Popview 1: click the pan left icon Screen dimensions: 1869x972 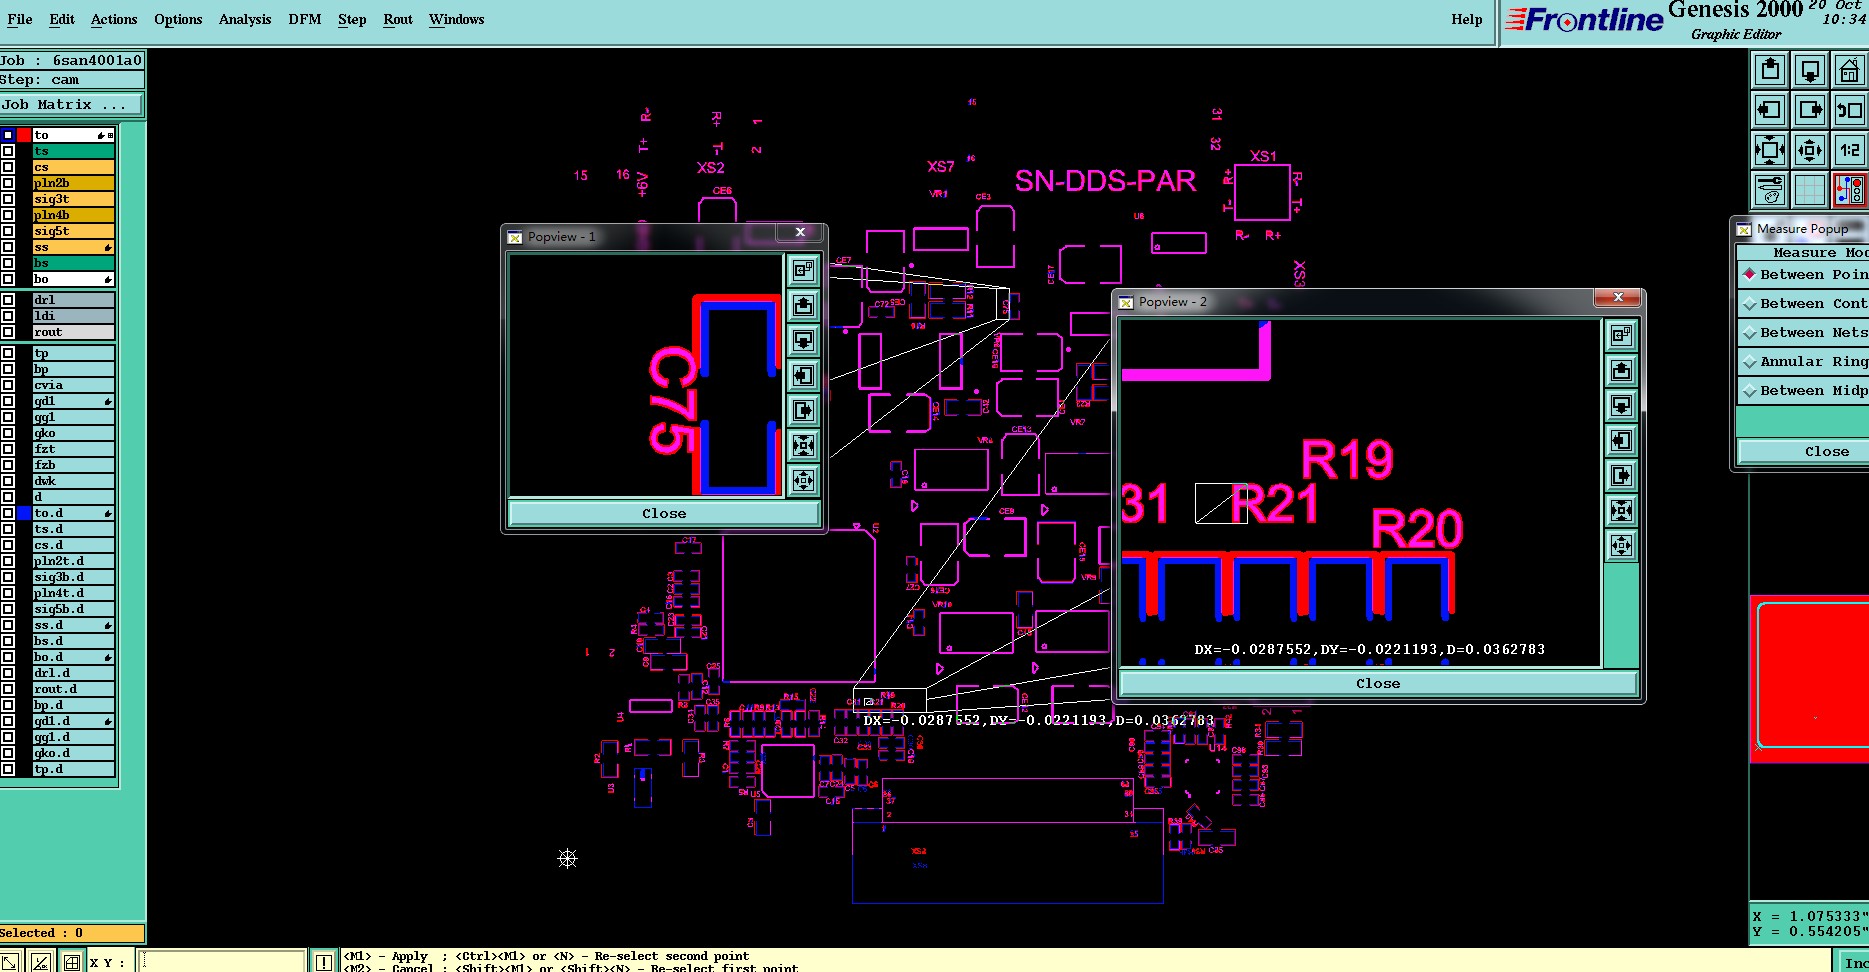click(x=803, y=375)
